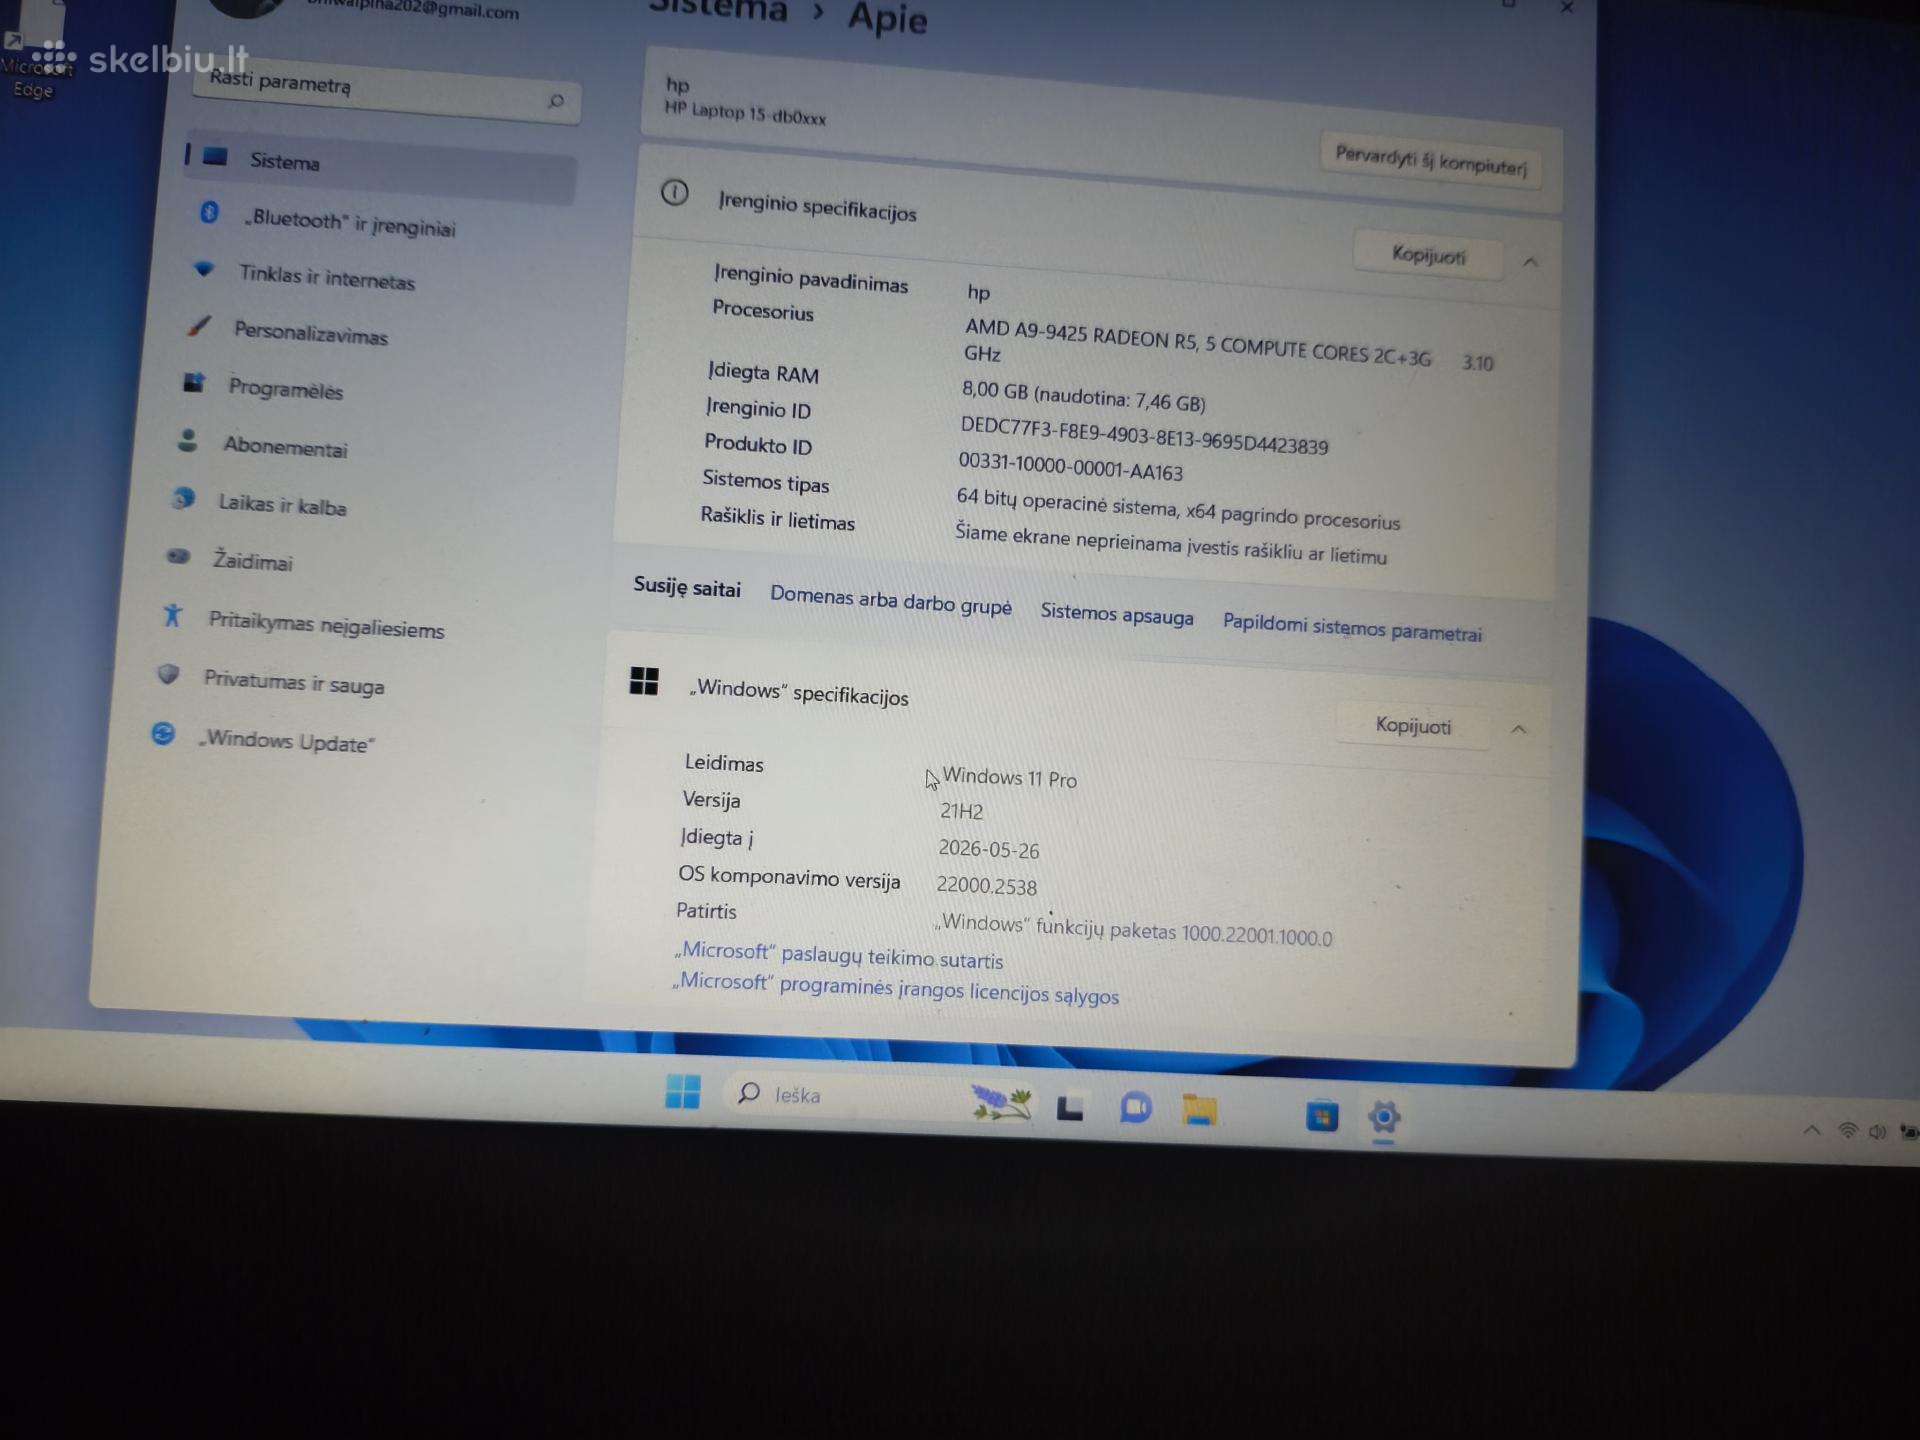This screenshot has width=1920, height=1440.
Task: Open Domenas arba darbo grupė link
Action: click(x=891, y=600)
